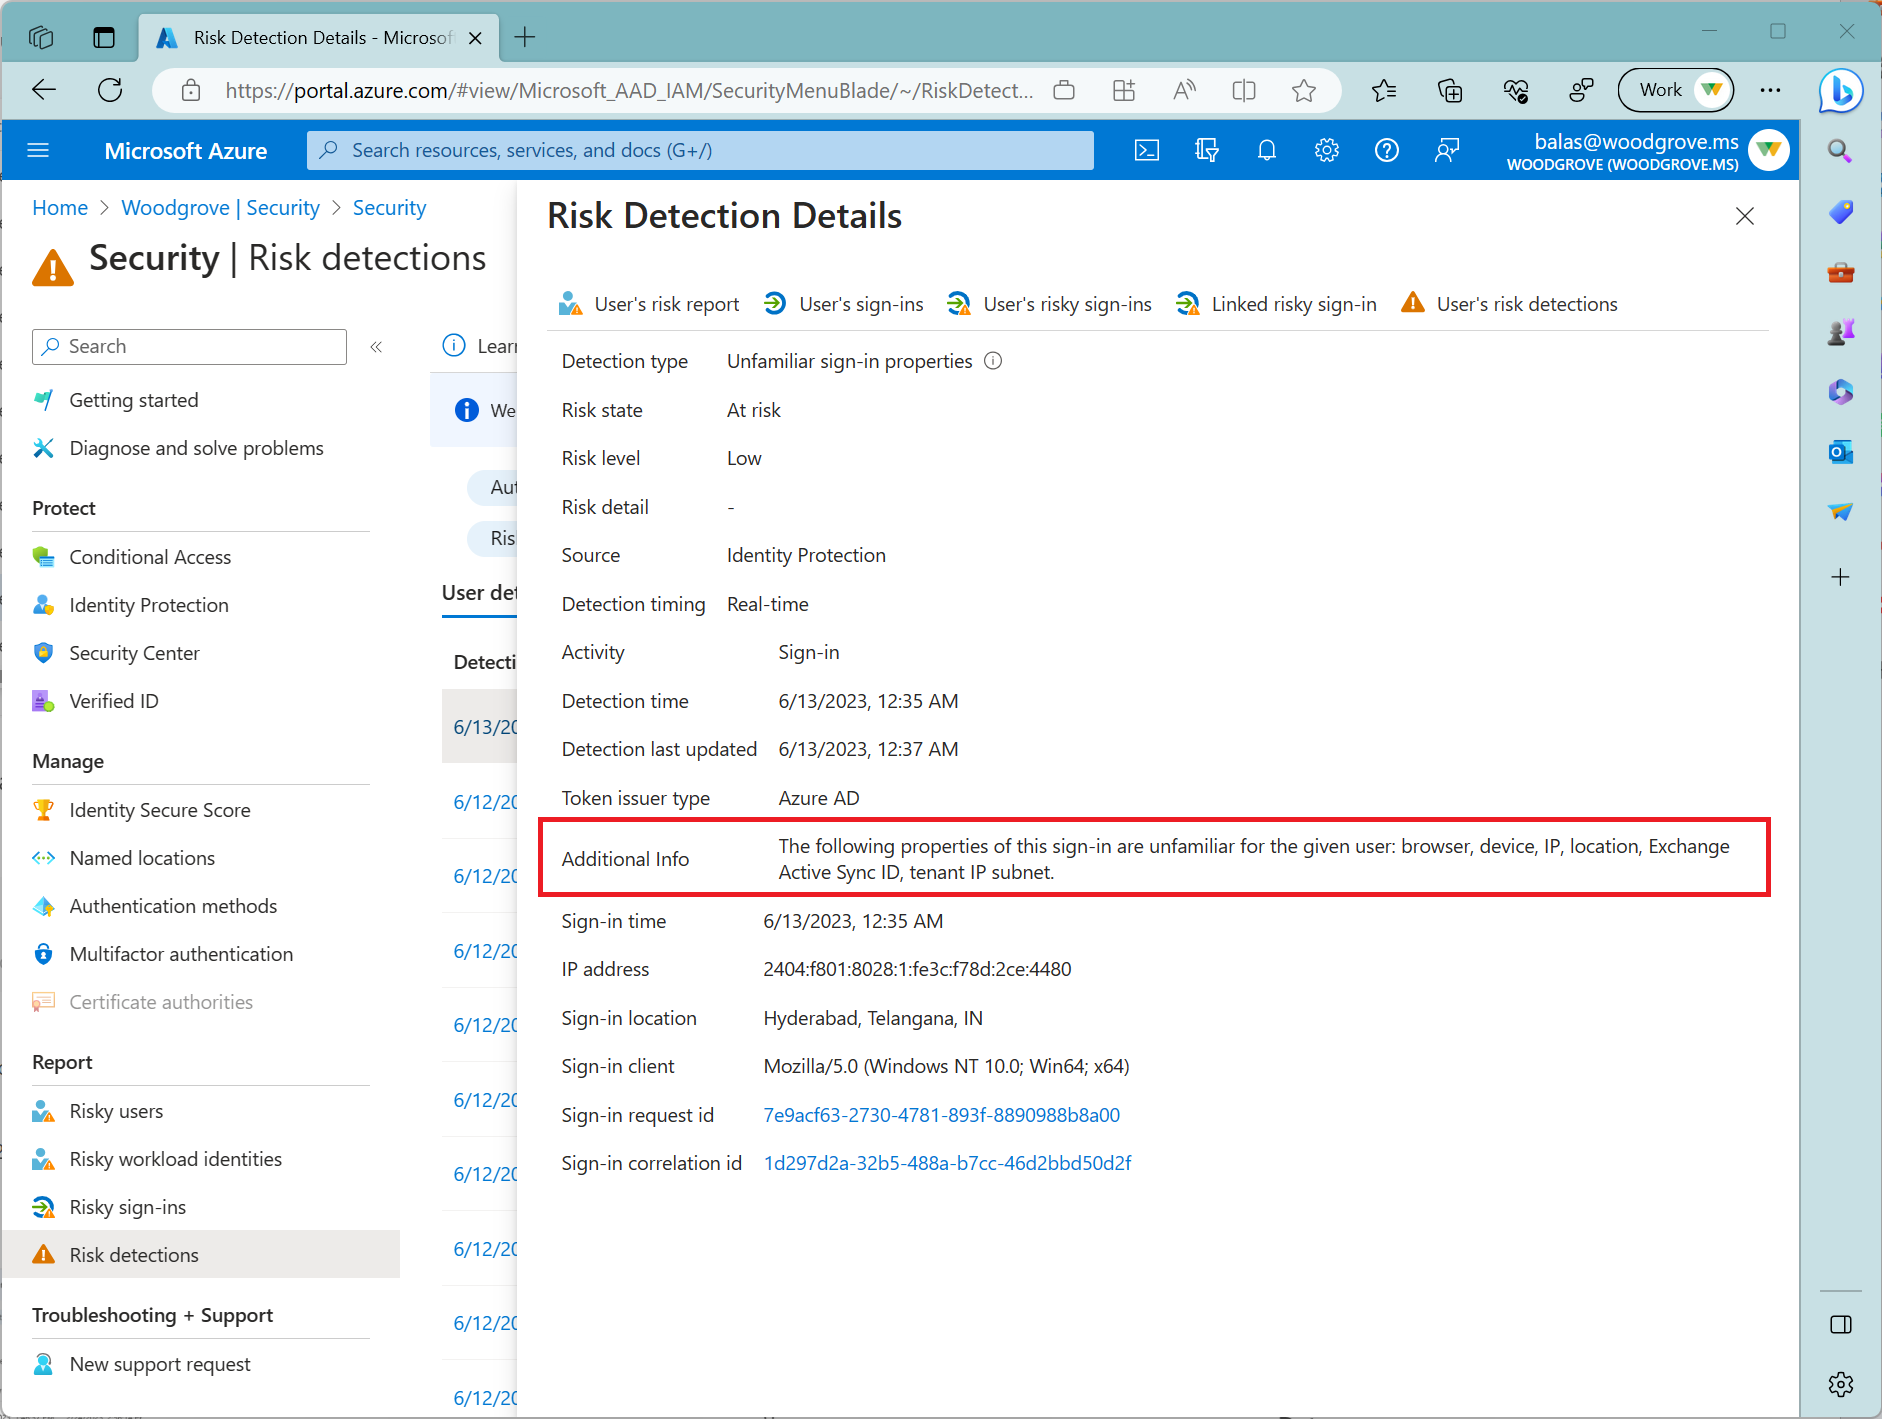The width and height of the screenshot is (1882, 1419).
Task: Open browser Favorites list icon
Action: point(1384,91)
